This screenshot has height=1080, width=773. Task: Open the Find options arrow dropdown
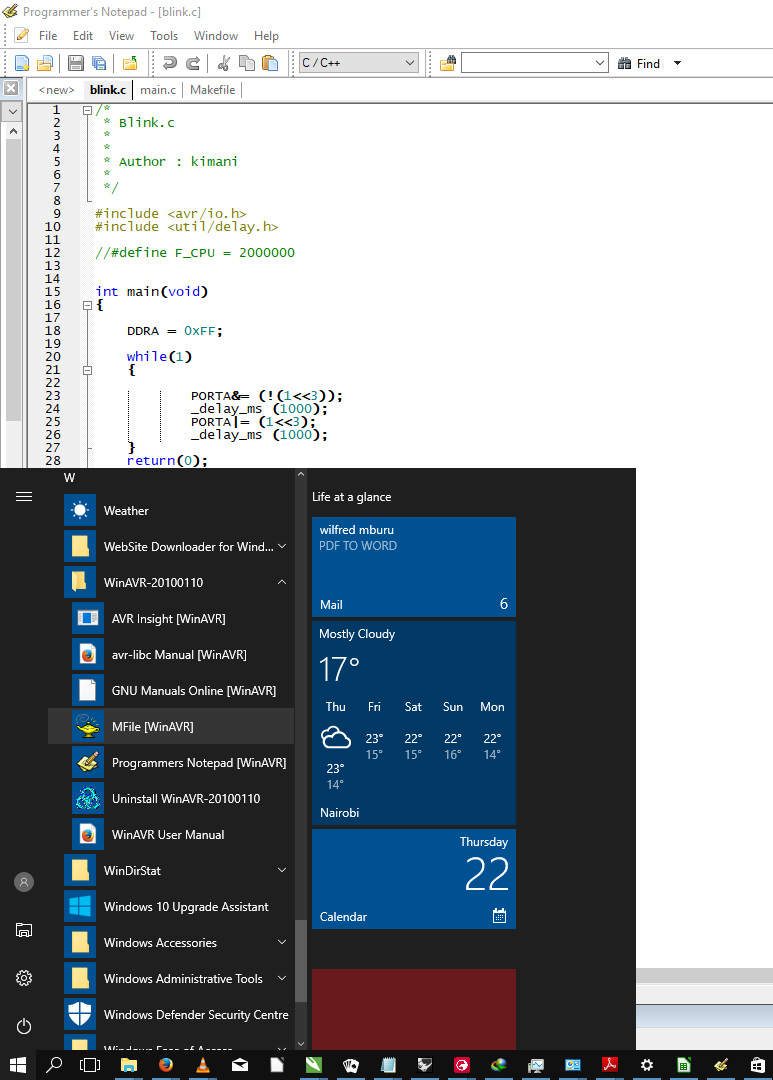pyautogui.click(x=677, y=63)
